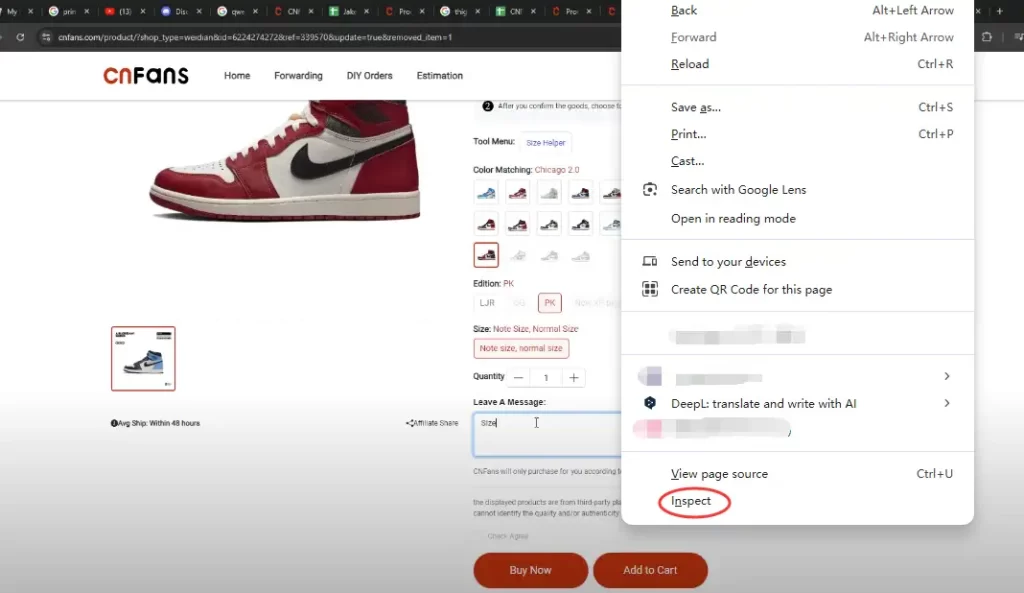Select the PK edition option

coord(550,303)
